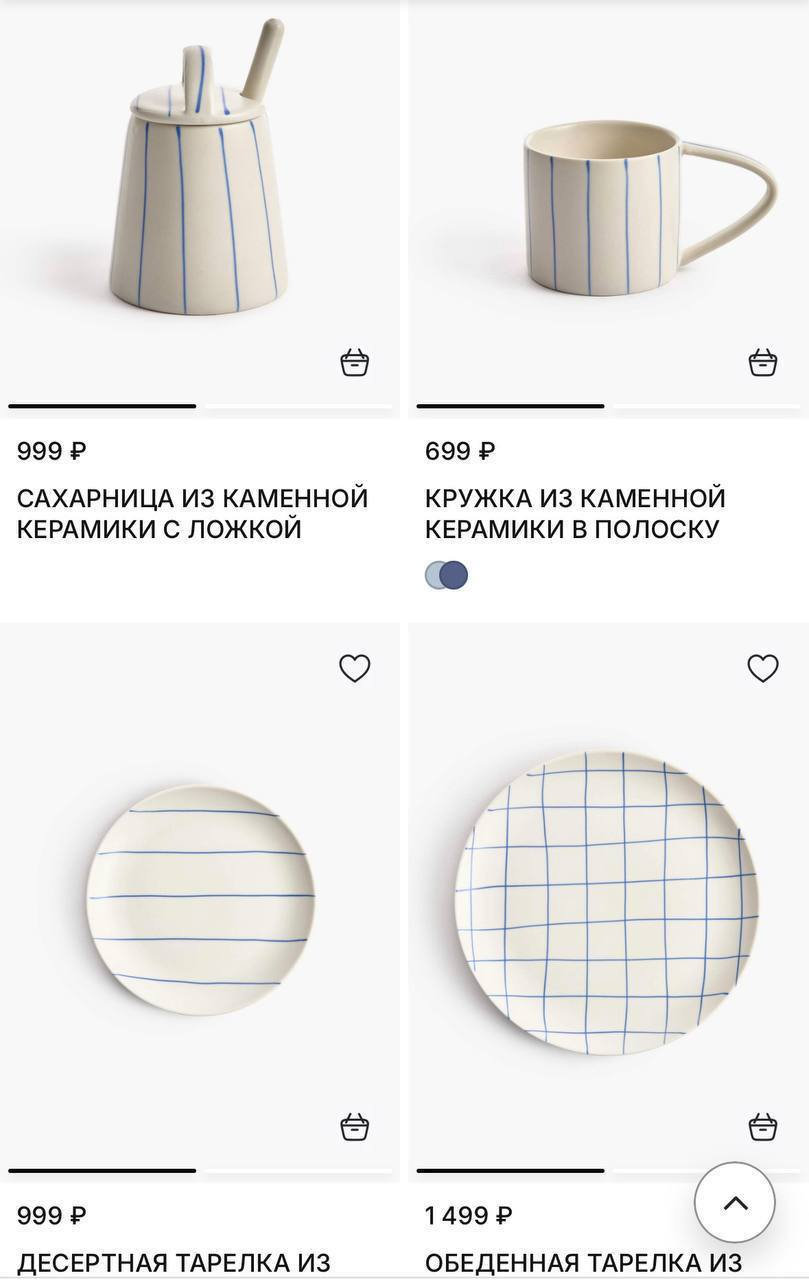
Task: Open the КРУЖКА ИЗ КАМЕННОЙ КЕРАМИКИ product title
Action: coord(575,513)
